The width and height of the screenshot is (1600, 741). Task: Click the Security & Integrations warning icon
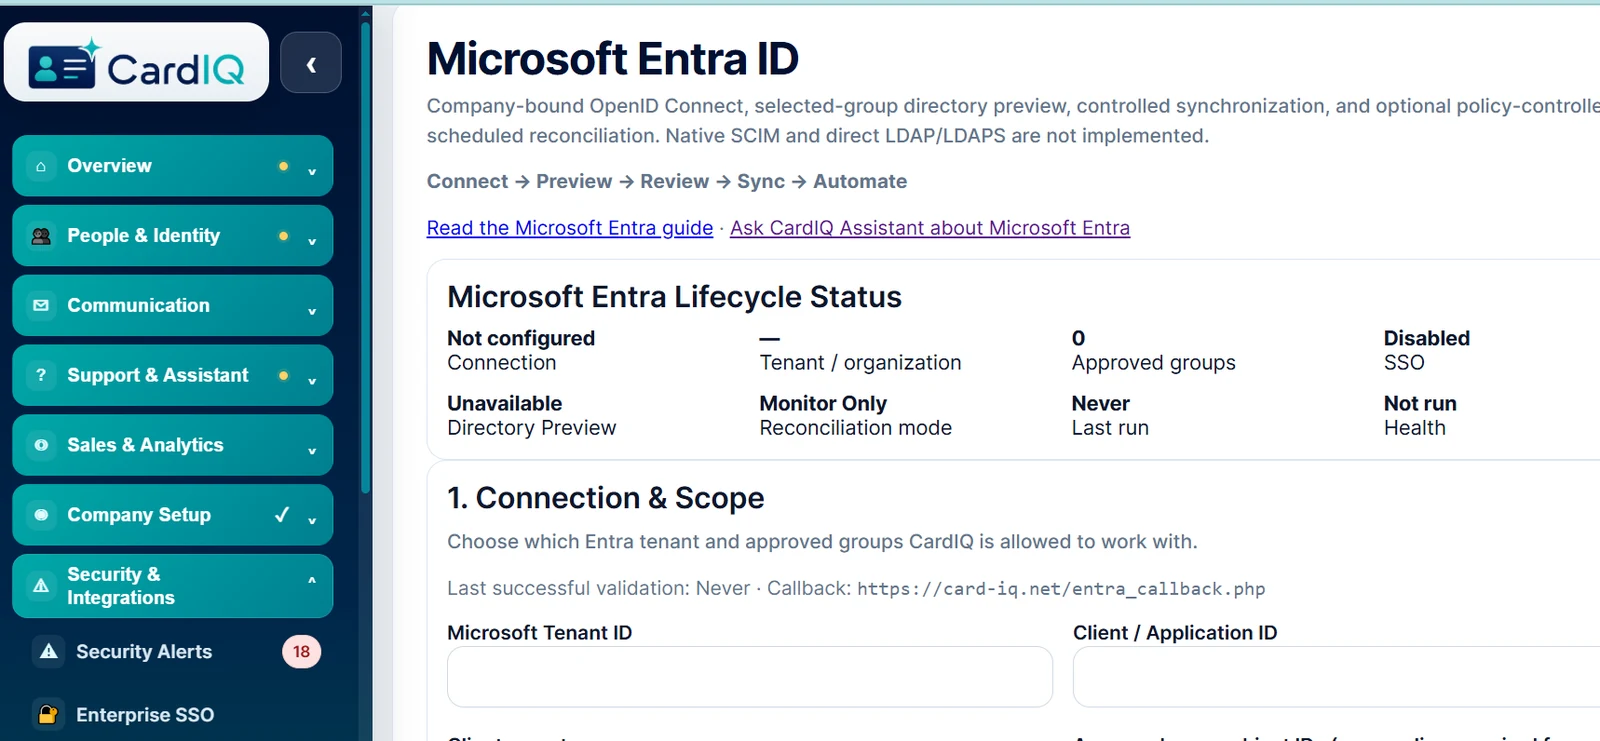tap(41, 586)
